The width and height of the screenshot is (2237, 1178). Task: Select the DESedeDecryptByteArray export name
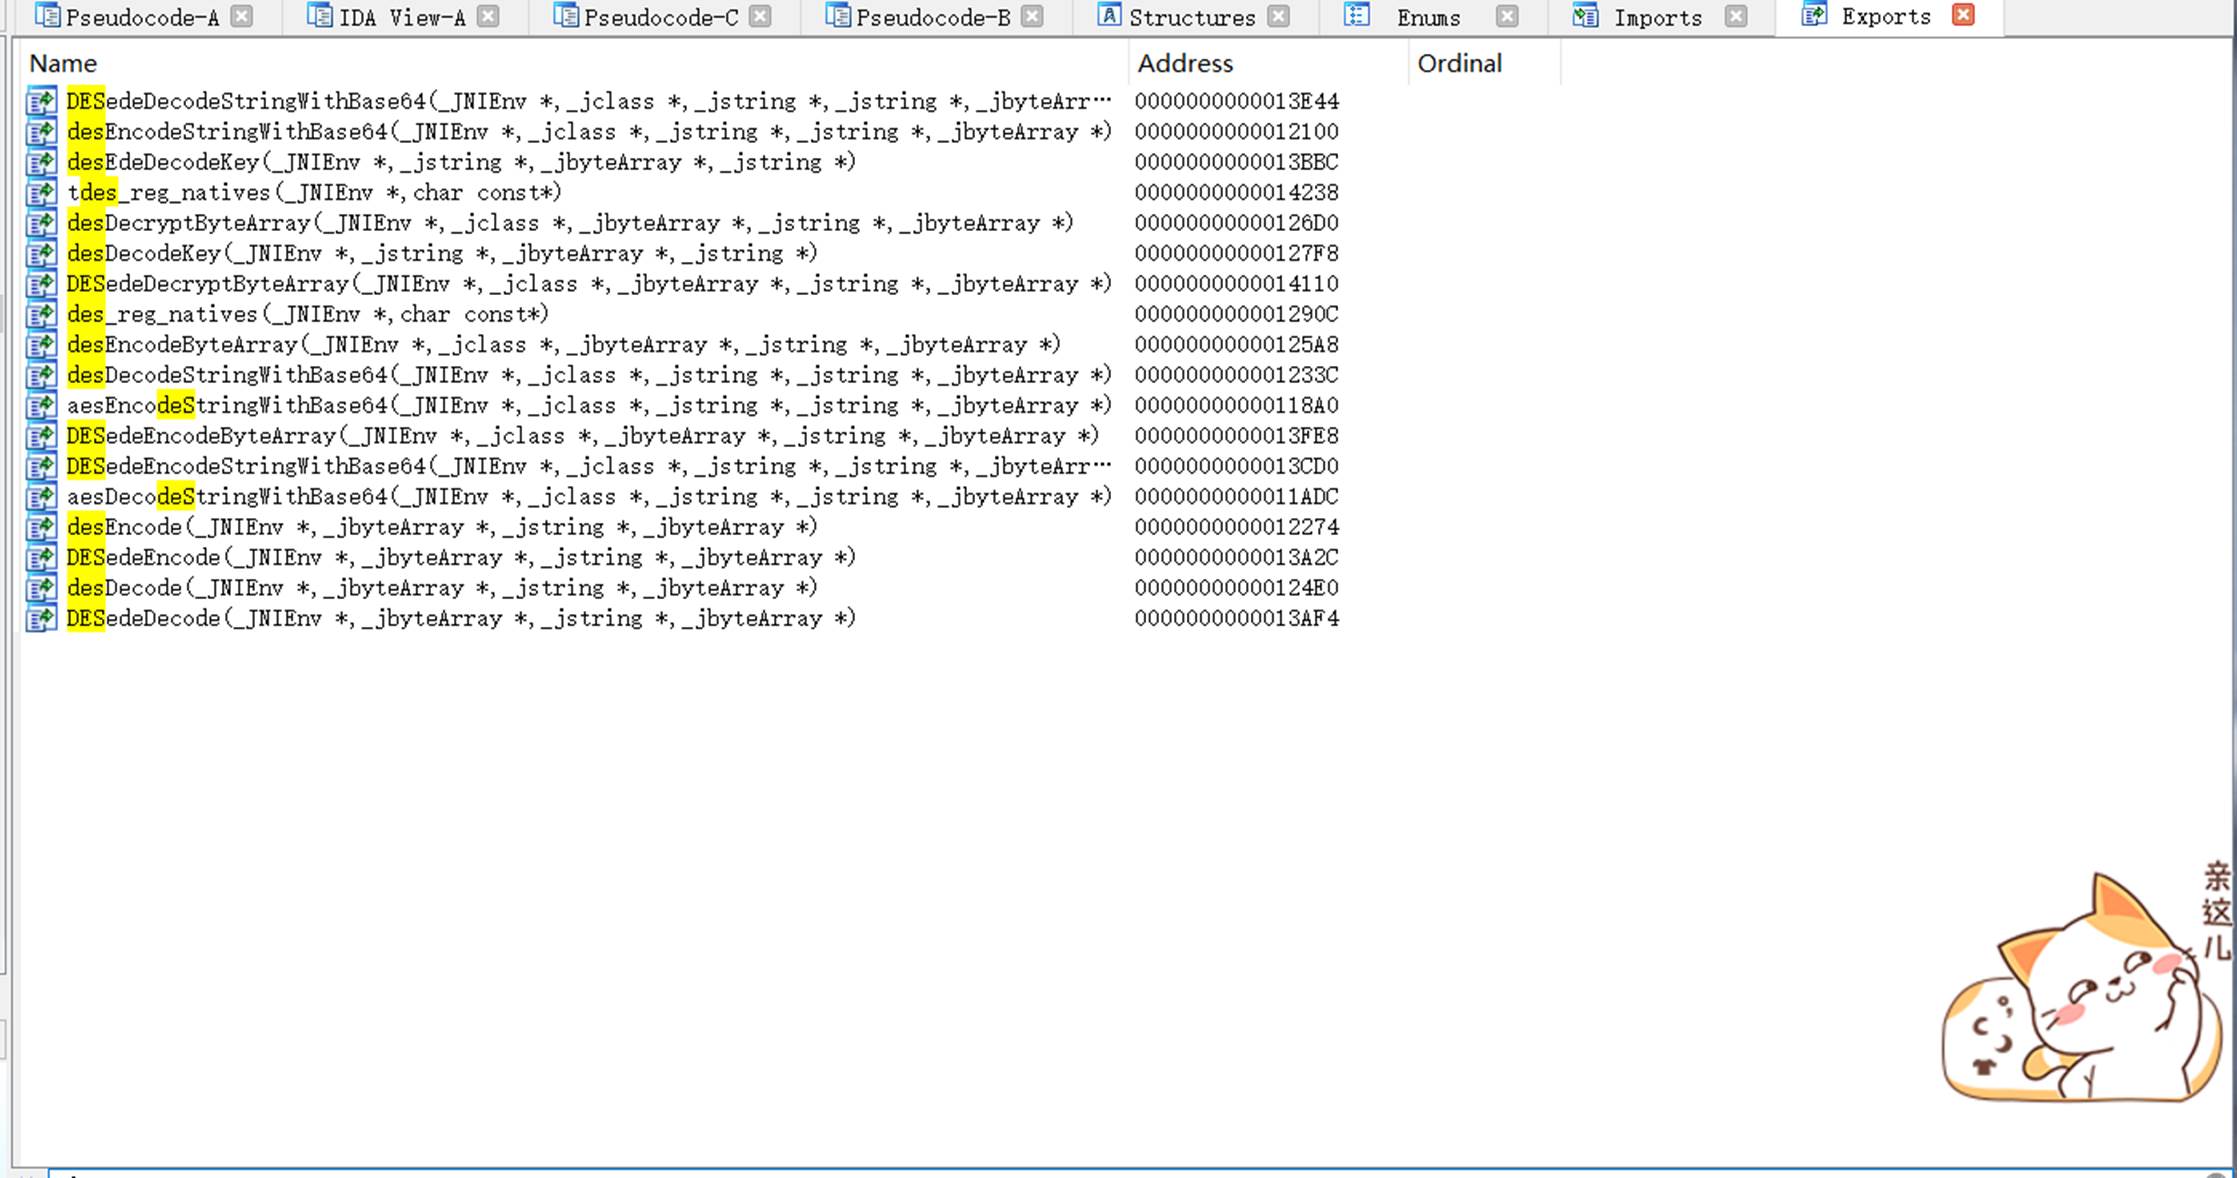click(x=589, y=284)
